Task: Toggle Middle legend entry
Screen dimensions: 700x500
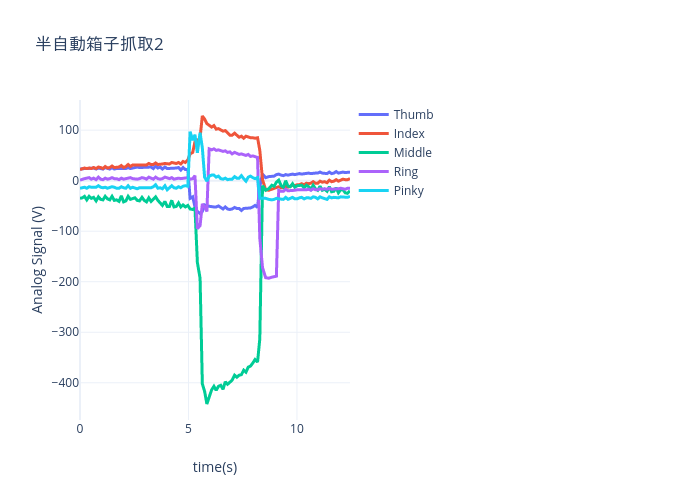Action: click(x=395, y=153)
